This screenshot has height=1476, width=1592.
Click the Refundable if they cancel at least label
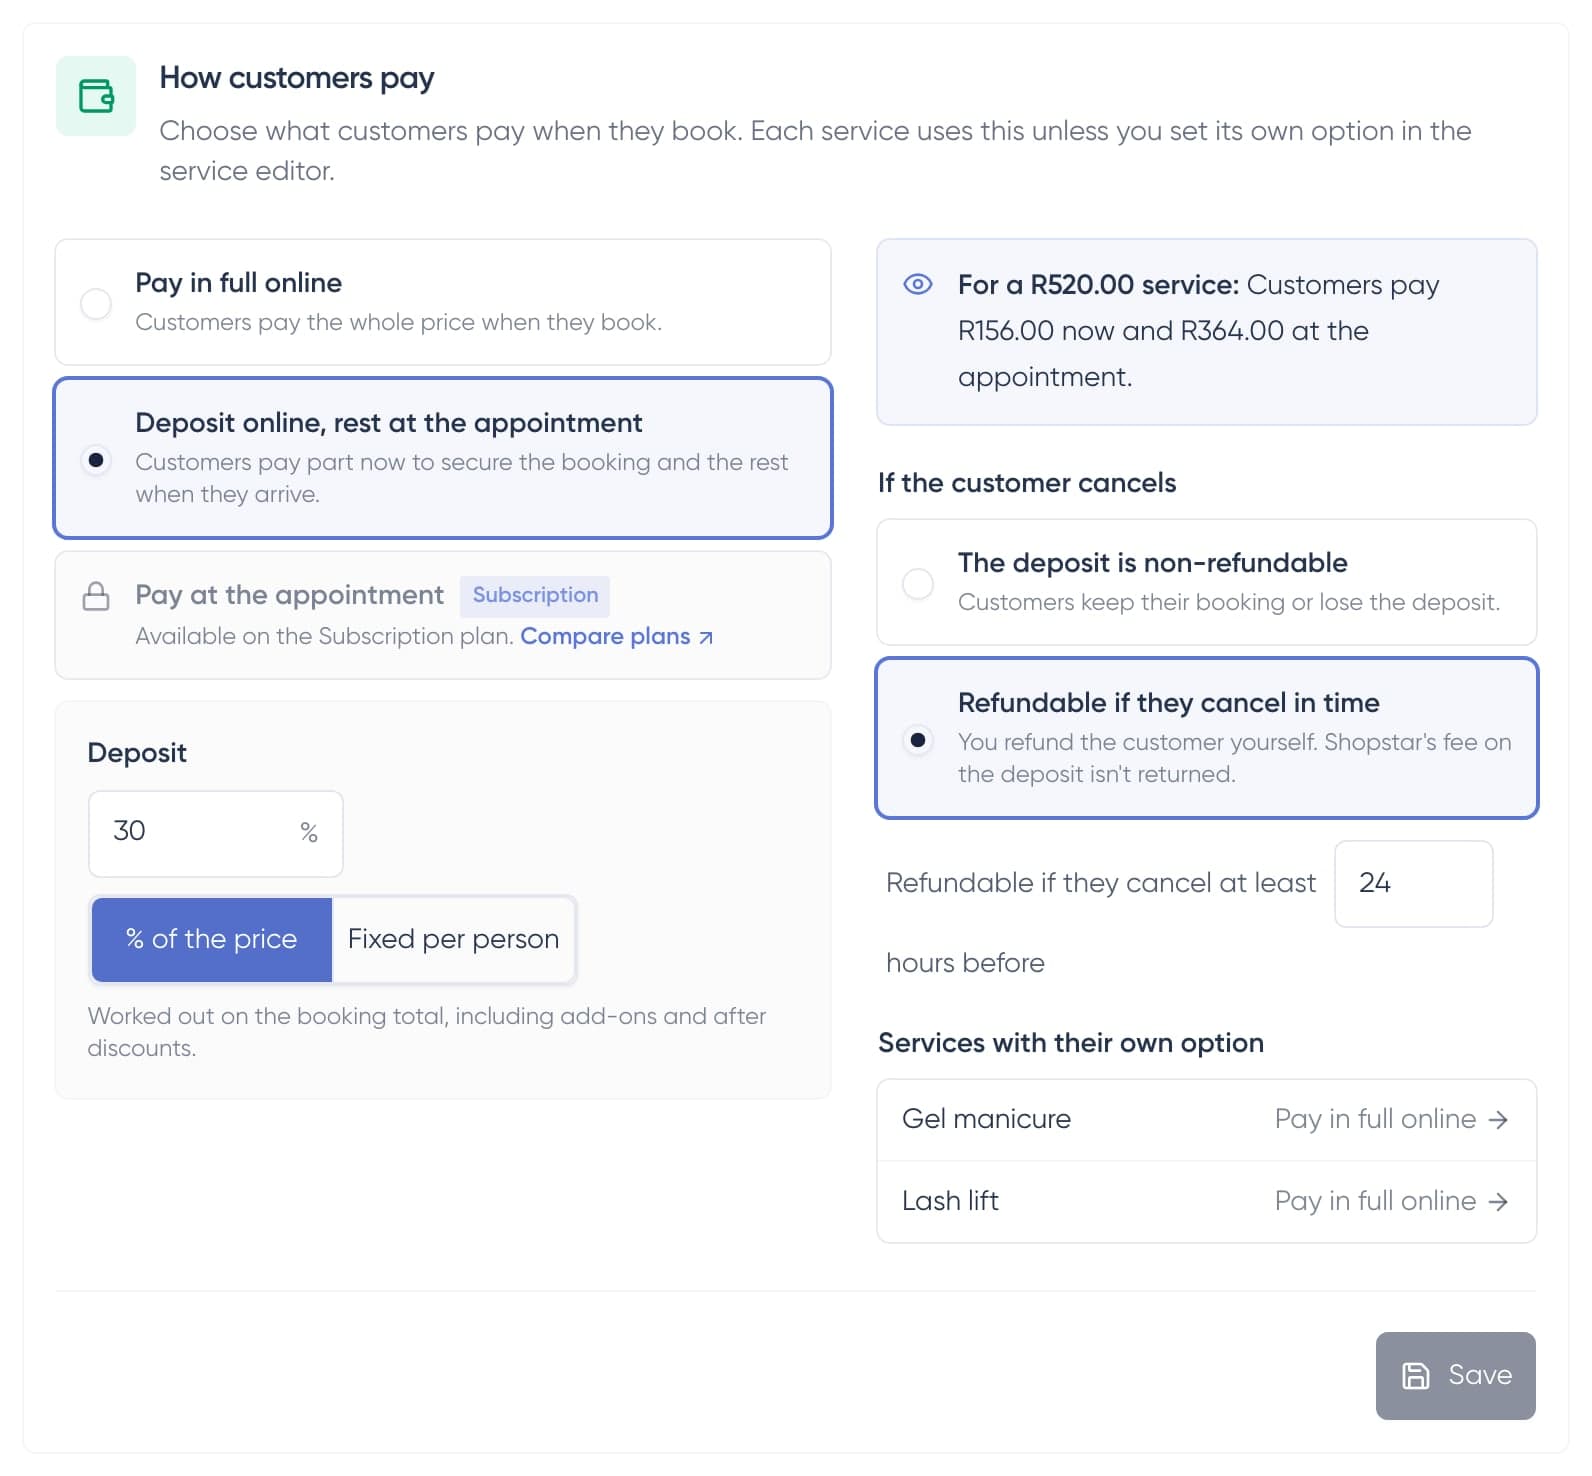pos(1101,883)
